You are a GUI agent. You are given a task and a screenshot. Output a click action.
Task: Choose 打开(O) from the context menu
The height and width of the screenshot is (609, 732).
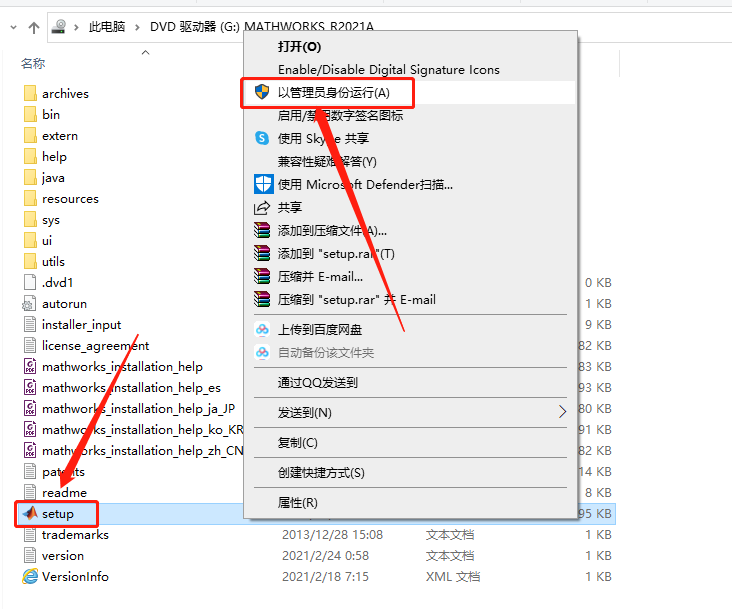299,47
